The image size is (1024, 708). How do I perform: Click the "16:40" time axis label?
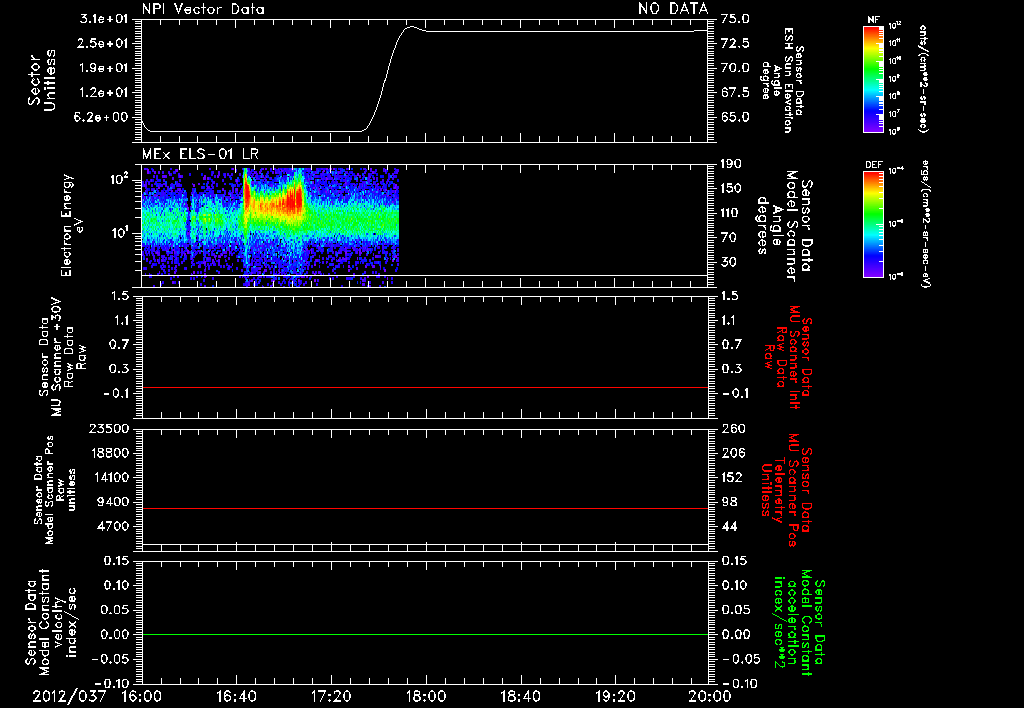[236, 696]
